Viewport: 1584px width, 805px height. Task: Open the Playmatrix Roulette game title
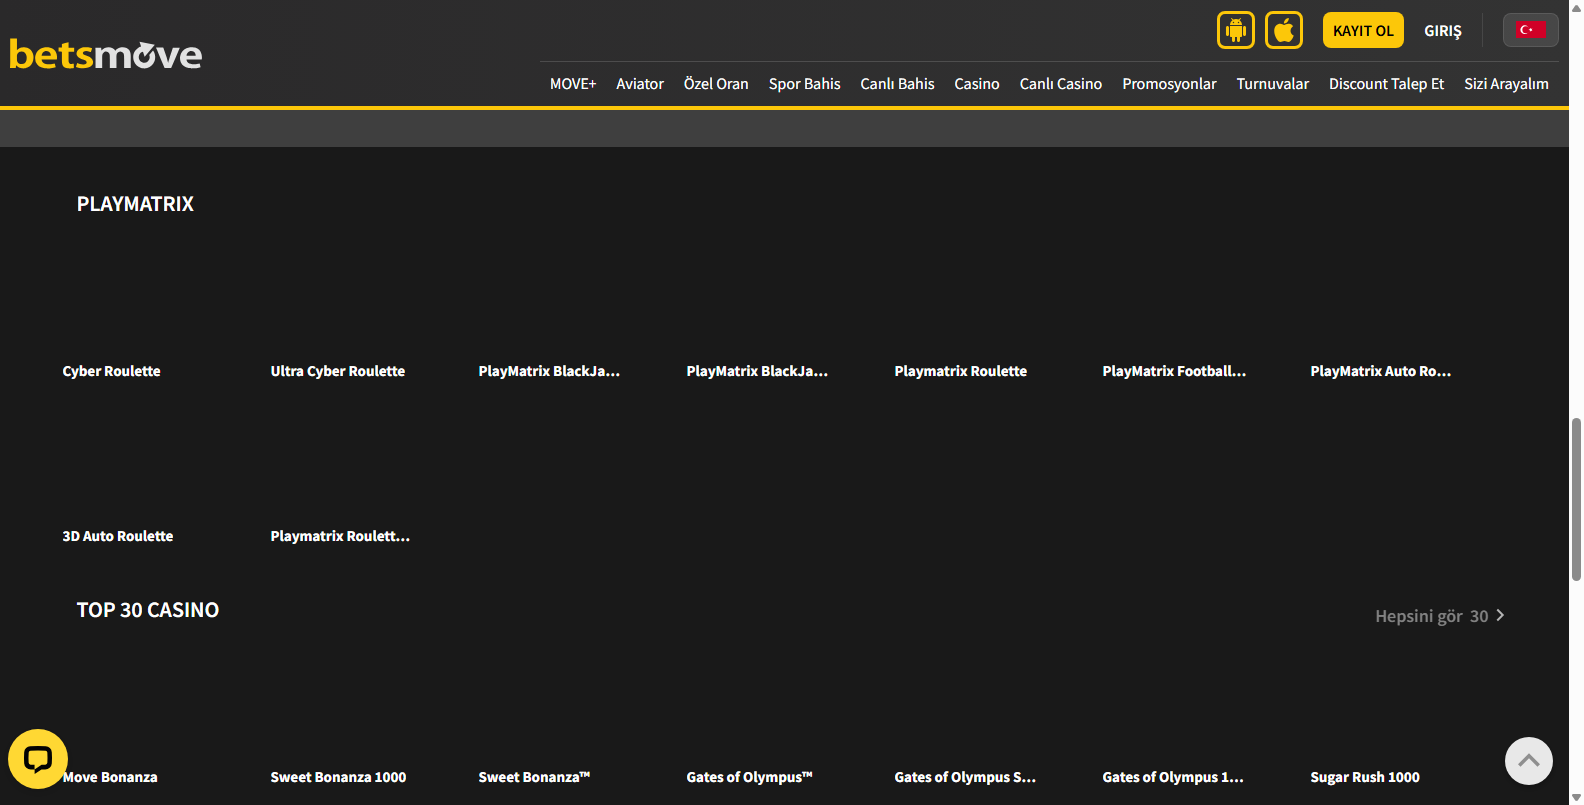[x=961, y=371]
